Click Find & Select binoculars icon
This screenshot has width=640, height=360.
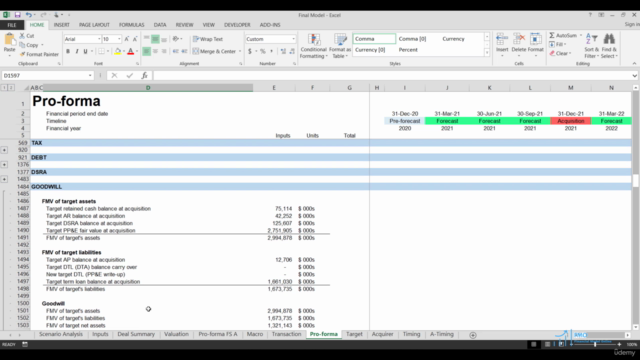[609, 40]
